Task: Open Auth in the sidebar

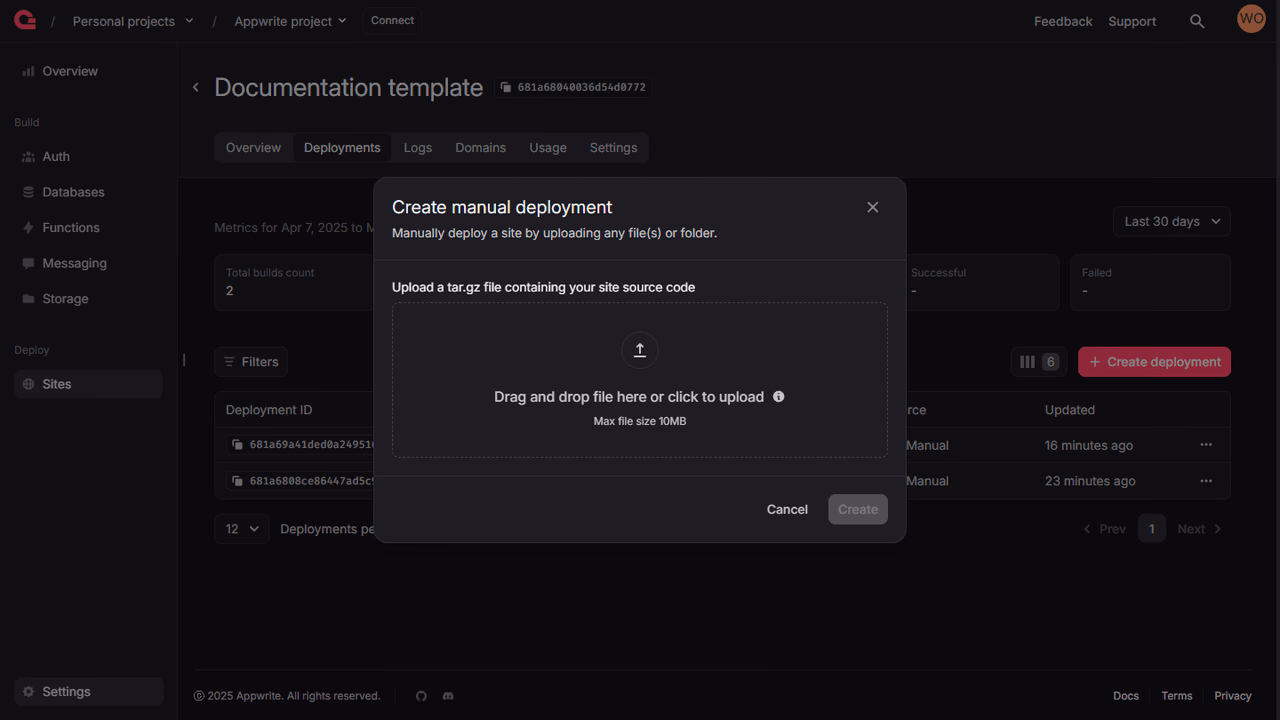Action: click(x=88, y=157)
